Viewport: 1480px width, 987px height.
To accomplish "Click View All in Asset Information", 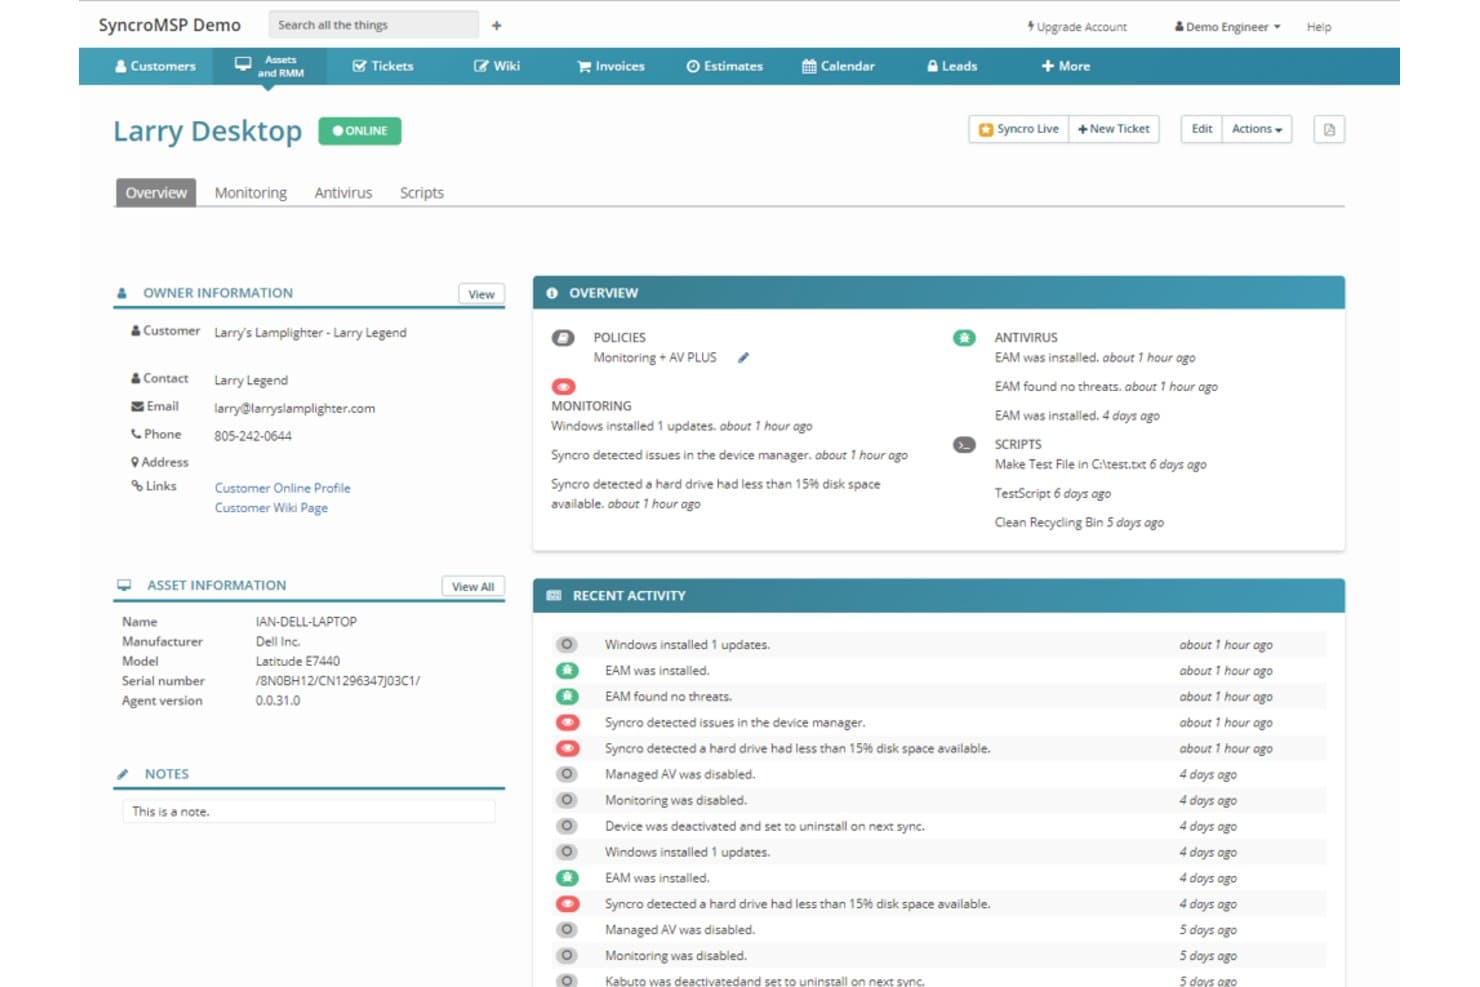I will 473,586.
